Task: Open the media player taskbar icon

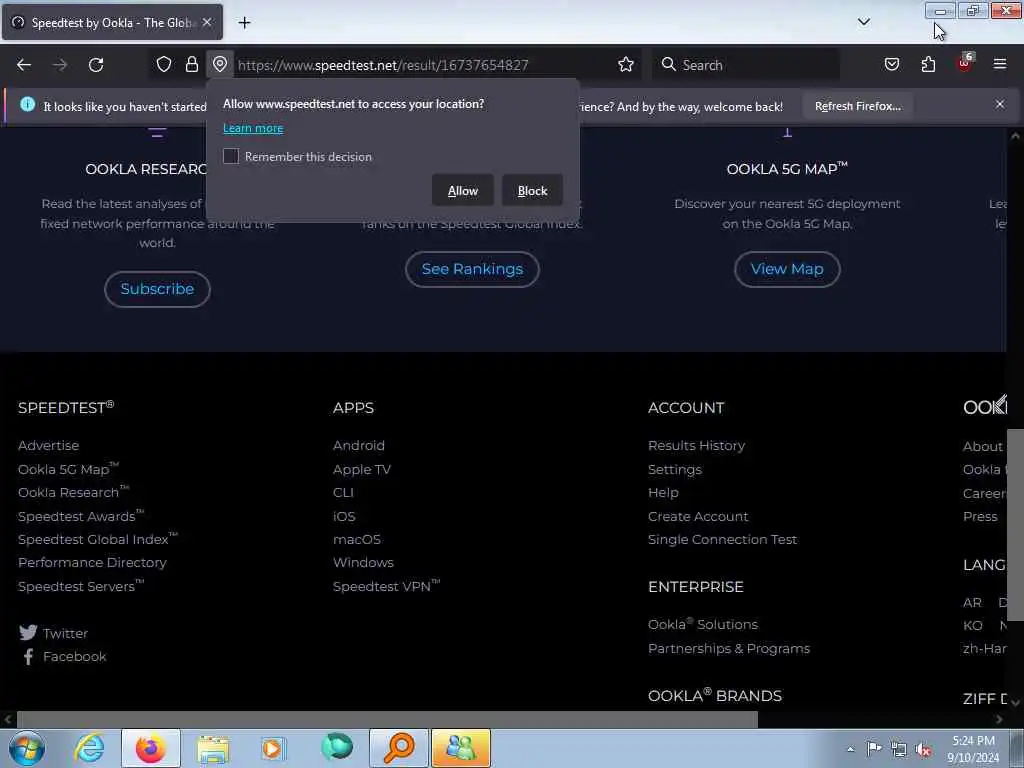Action: (x=273, y=748)
